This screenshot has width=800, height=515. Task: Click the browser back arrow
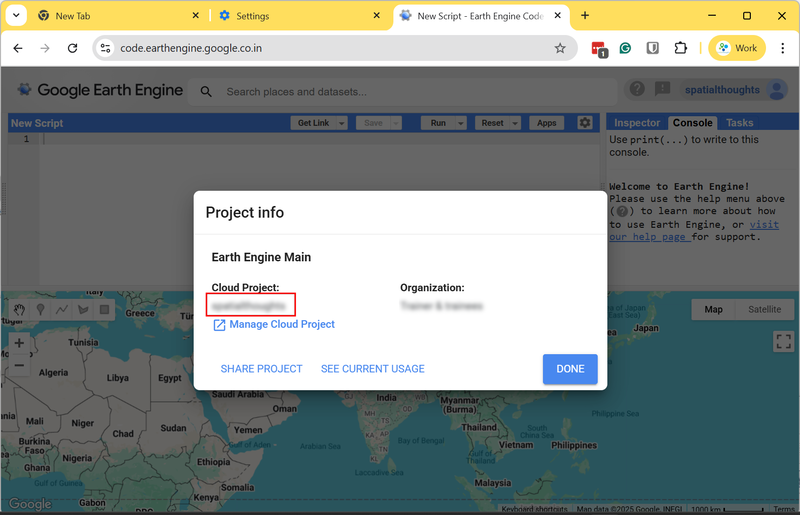[x=18, y=48]
